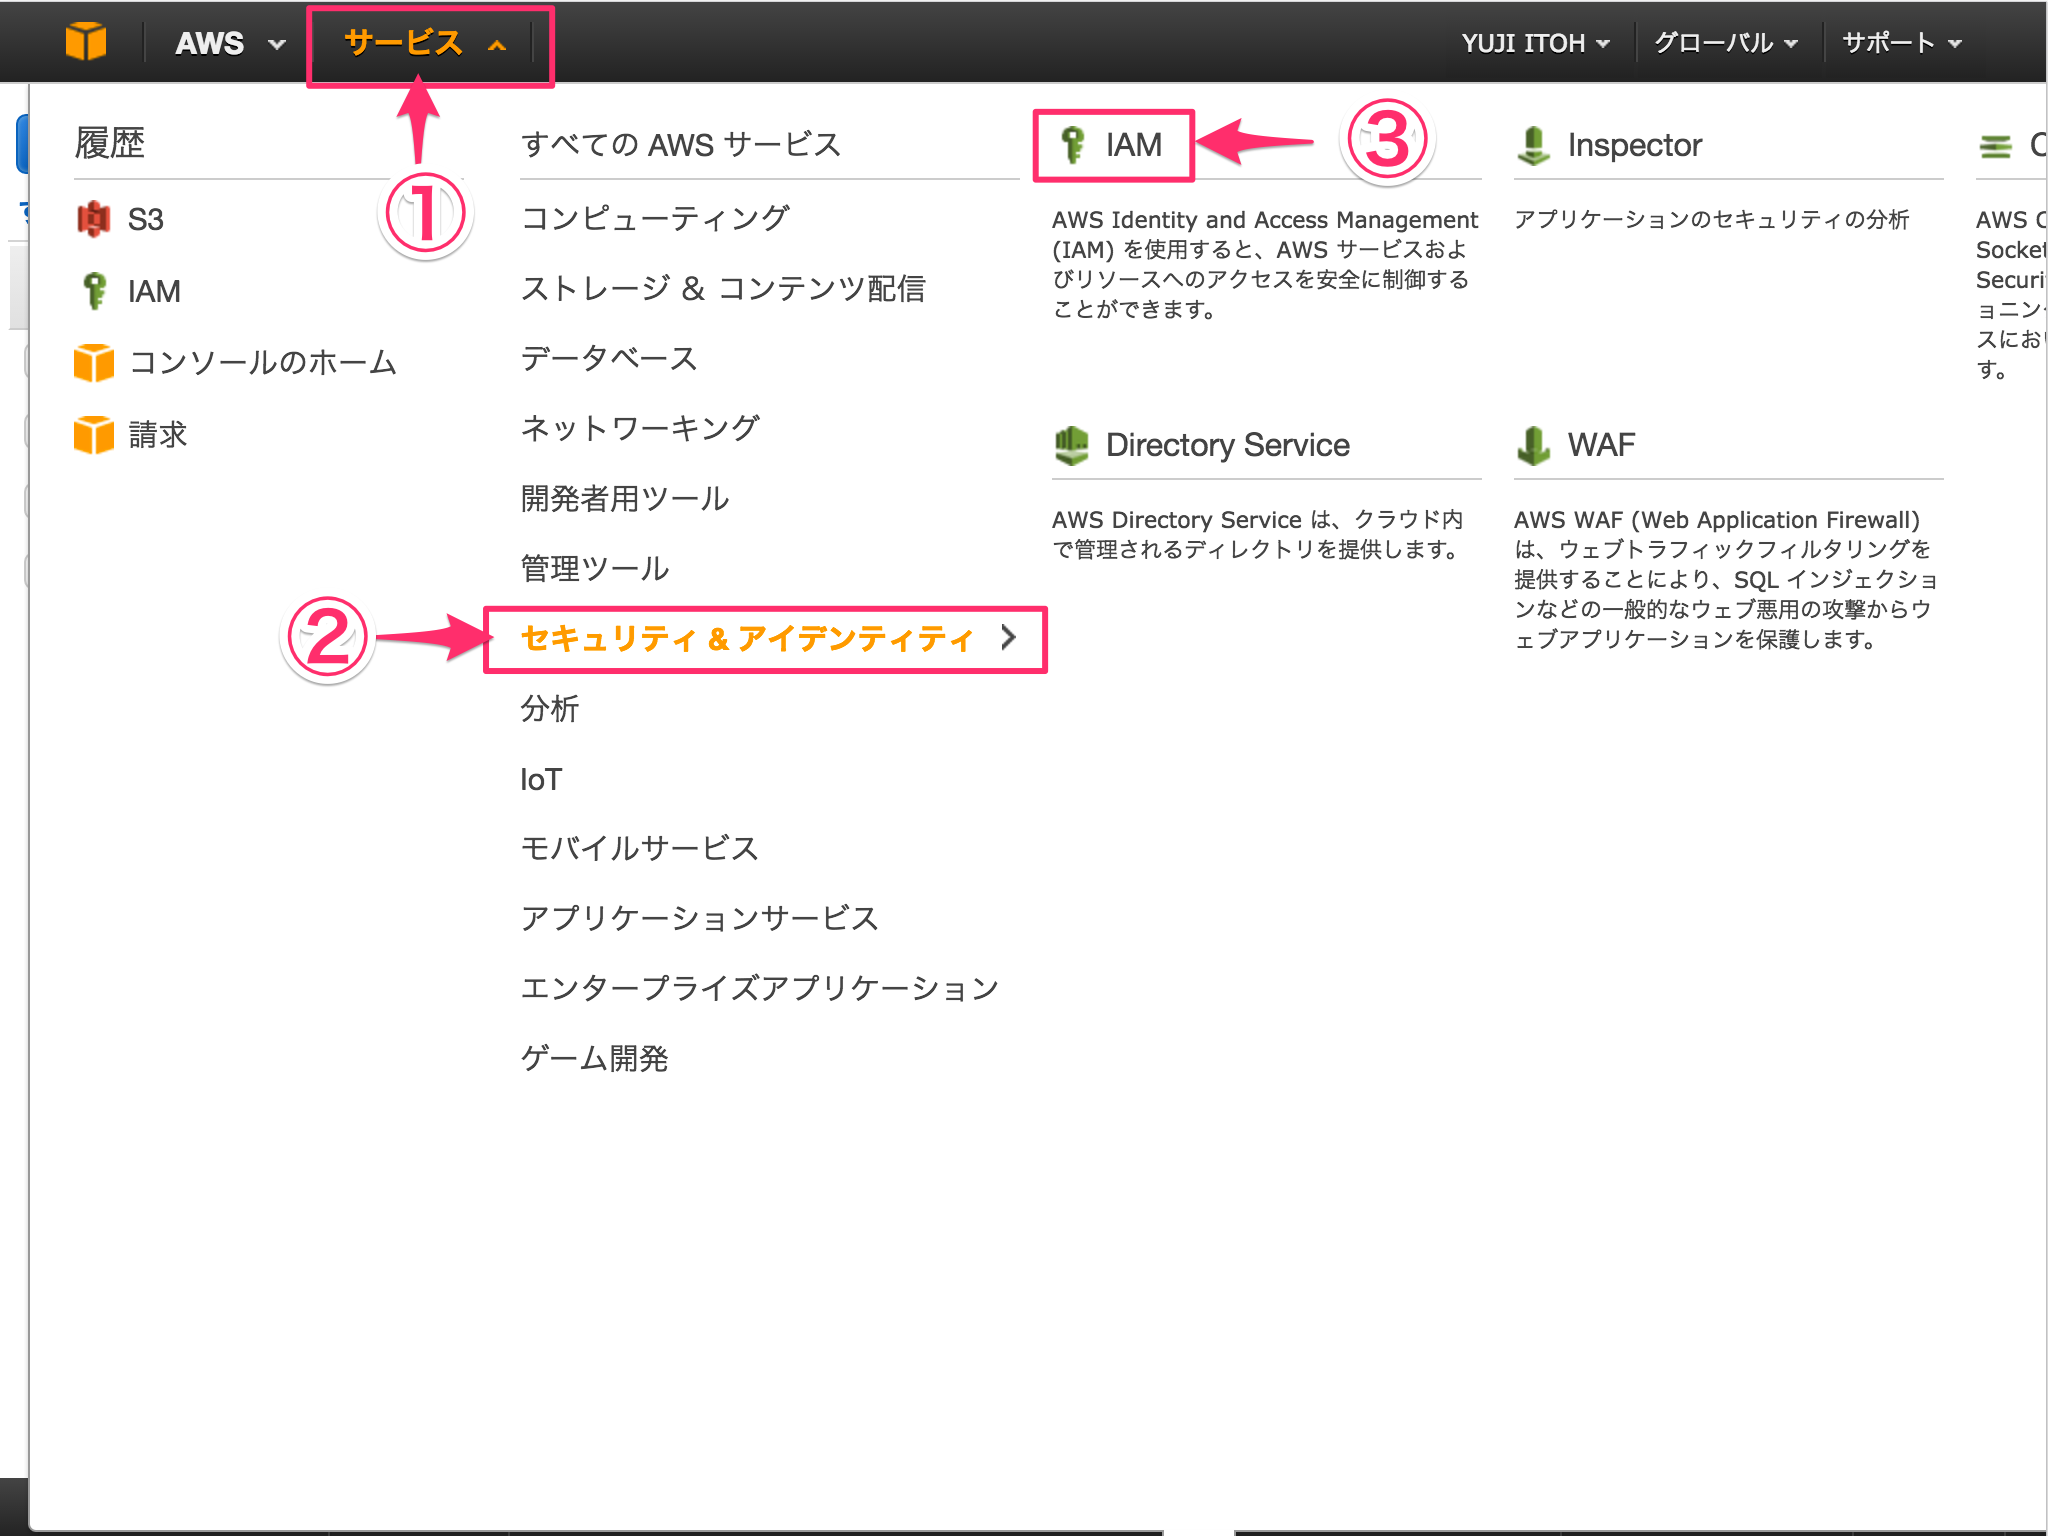Select コンピューティング category
The height and width of the screenshot is (1536, 2048).
[x=656, y=218]
